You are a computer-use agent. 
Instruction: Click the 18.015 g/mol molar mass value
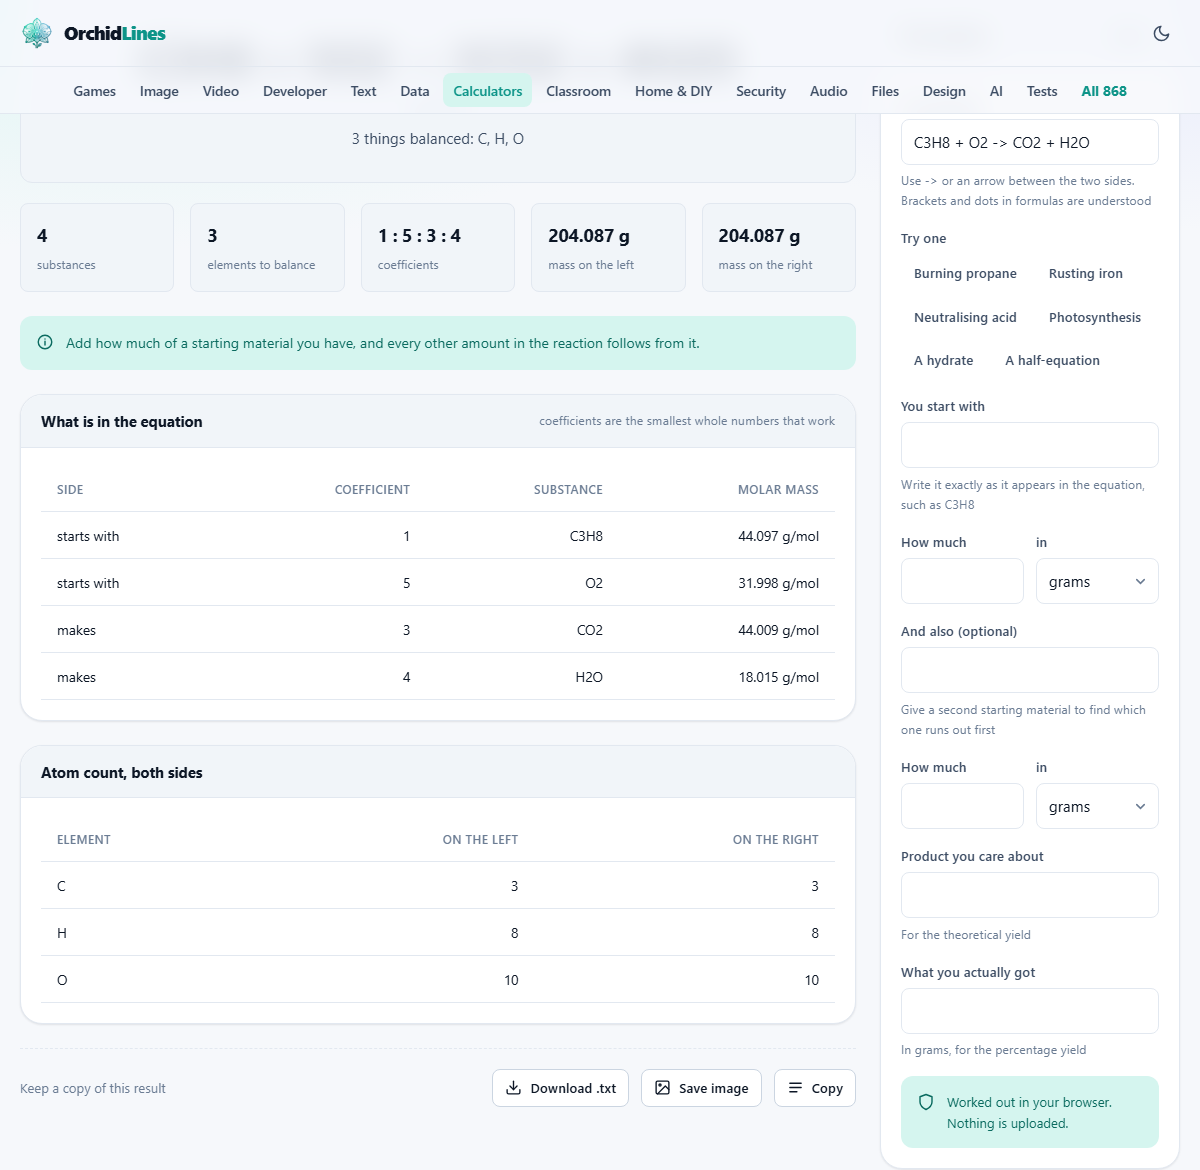coord(778,677)
